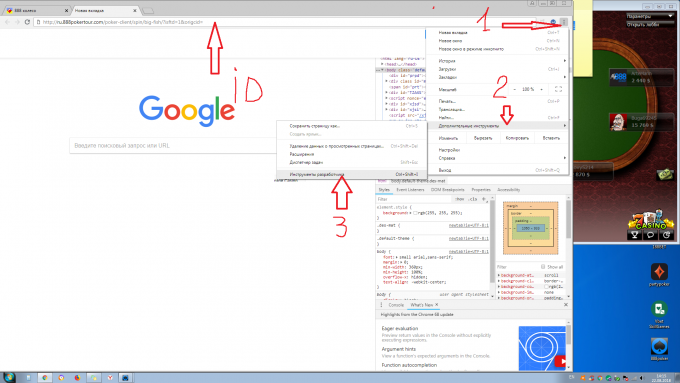Click the chat bubble icon in the poker window
Screen dimensions: 680x383
pyautogui.click(x=651, y=235)
